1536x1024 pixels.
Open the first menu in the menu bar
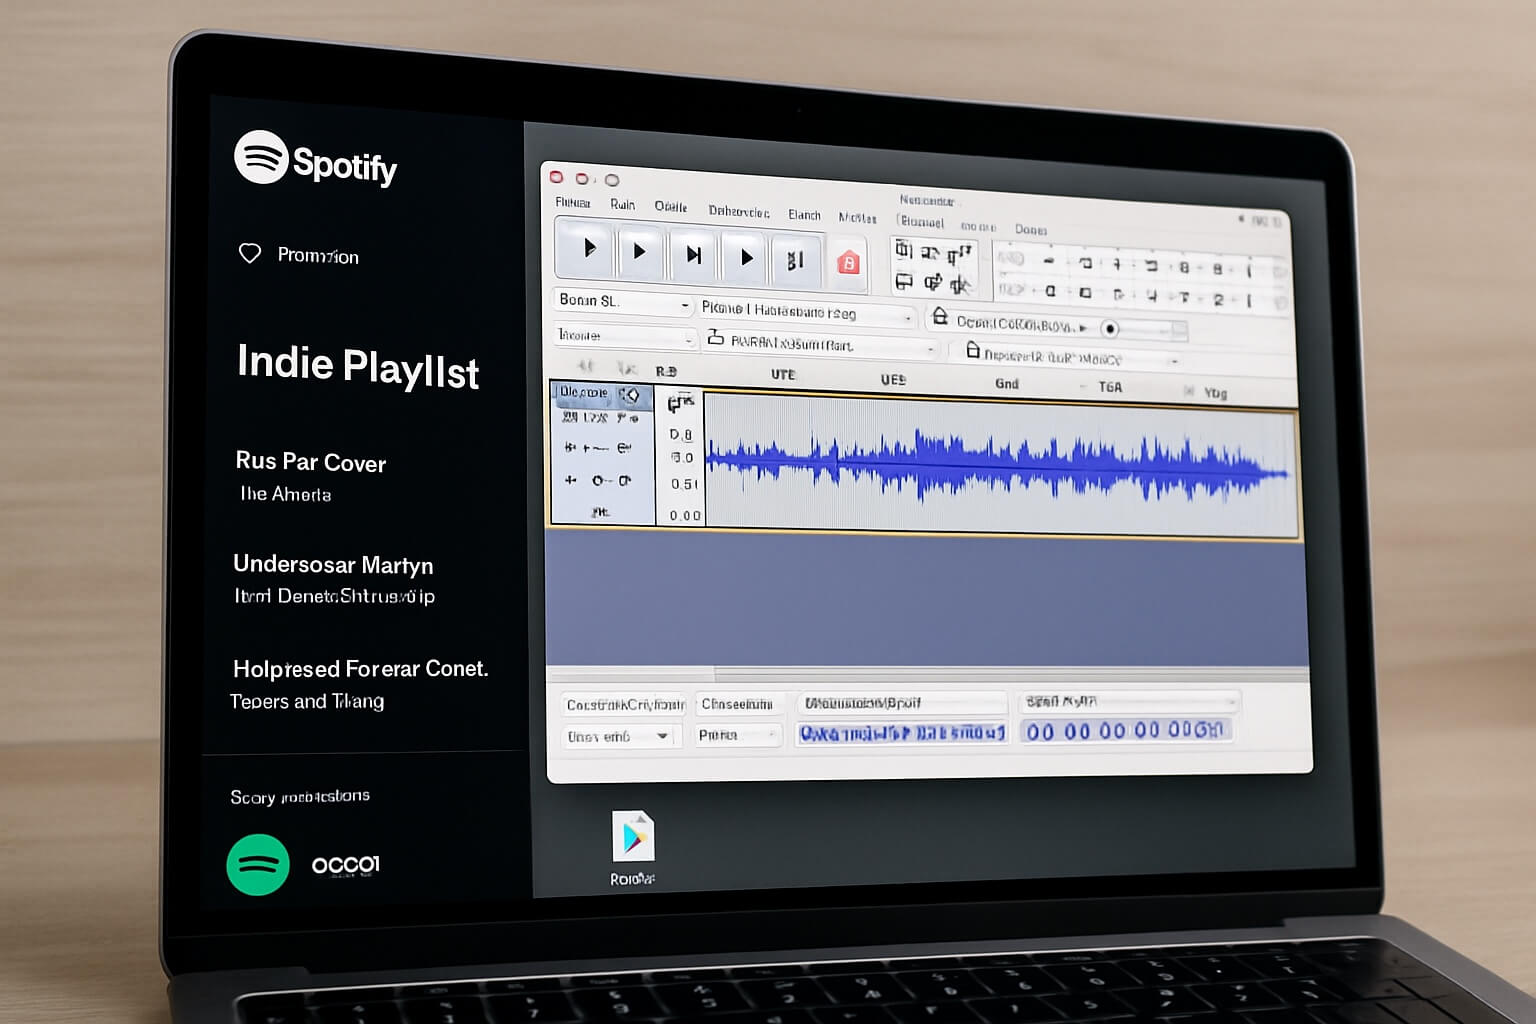click(572, 203)
